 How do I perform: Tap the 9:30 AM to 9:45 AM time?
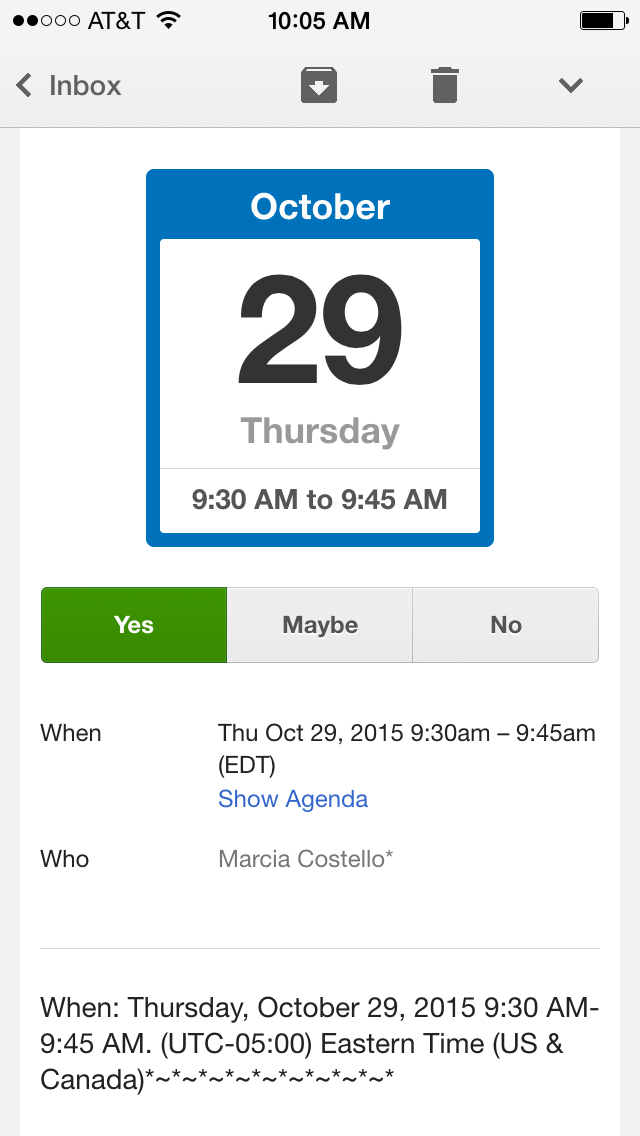pyautogui.click(x=320, y=500)
